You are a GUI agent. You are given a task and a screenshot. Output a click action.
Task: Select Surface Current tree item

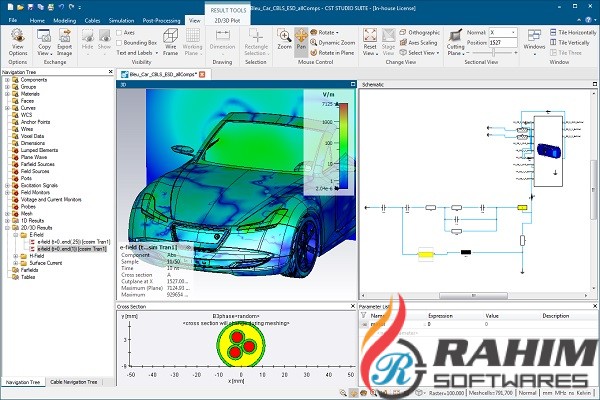coord(46,263)
